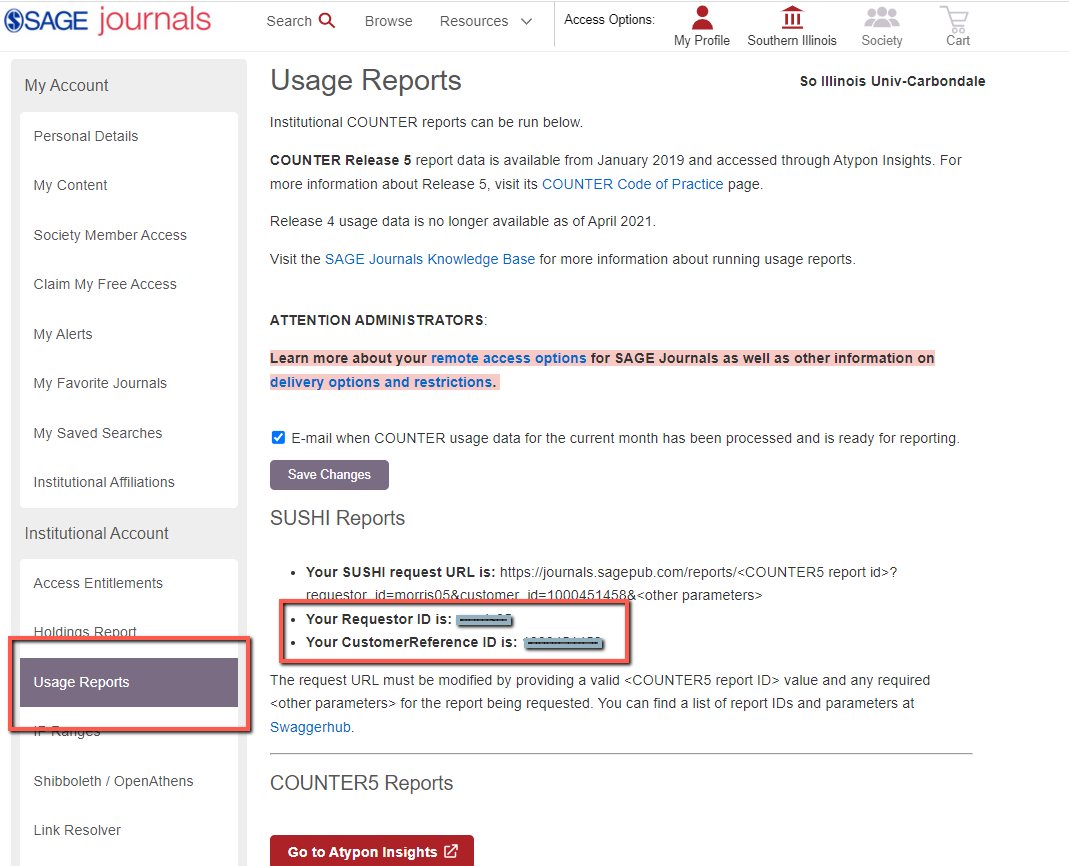1069x866 pixels.
Task: Open Link Resolver settings
Action: pos(77,830)
